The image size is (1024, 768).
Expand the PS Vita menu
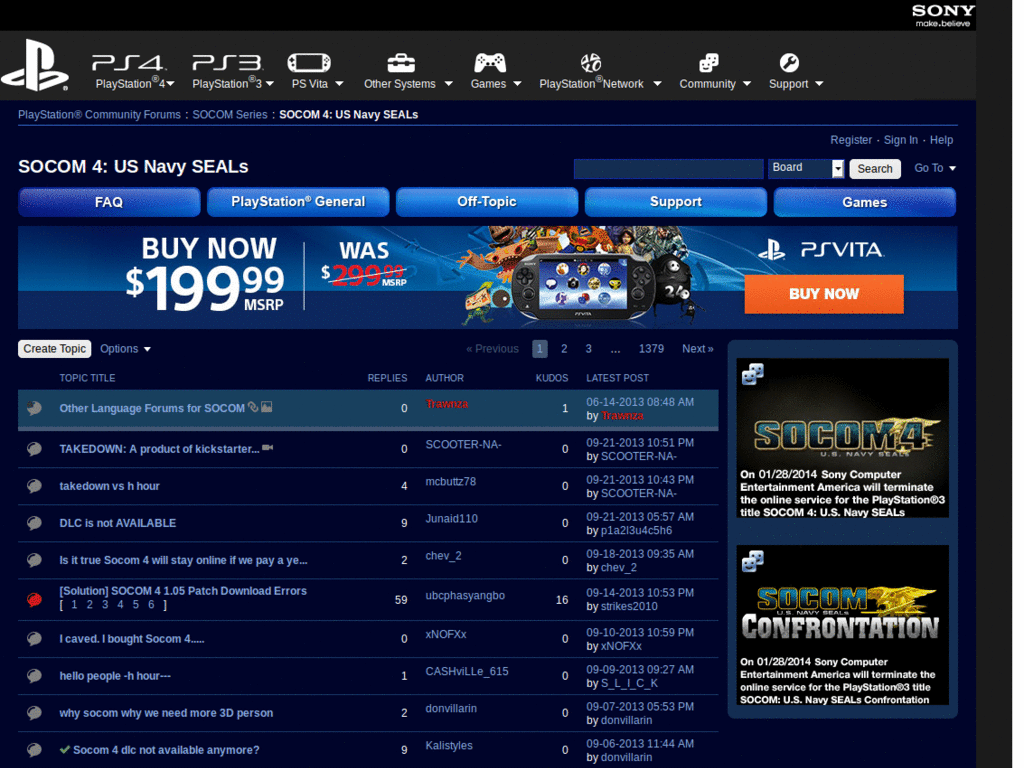pyautogui.click(x=339, y=84)
